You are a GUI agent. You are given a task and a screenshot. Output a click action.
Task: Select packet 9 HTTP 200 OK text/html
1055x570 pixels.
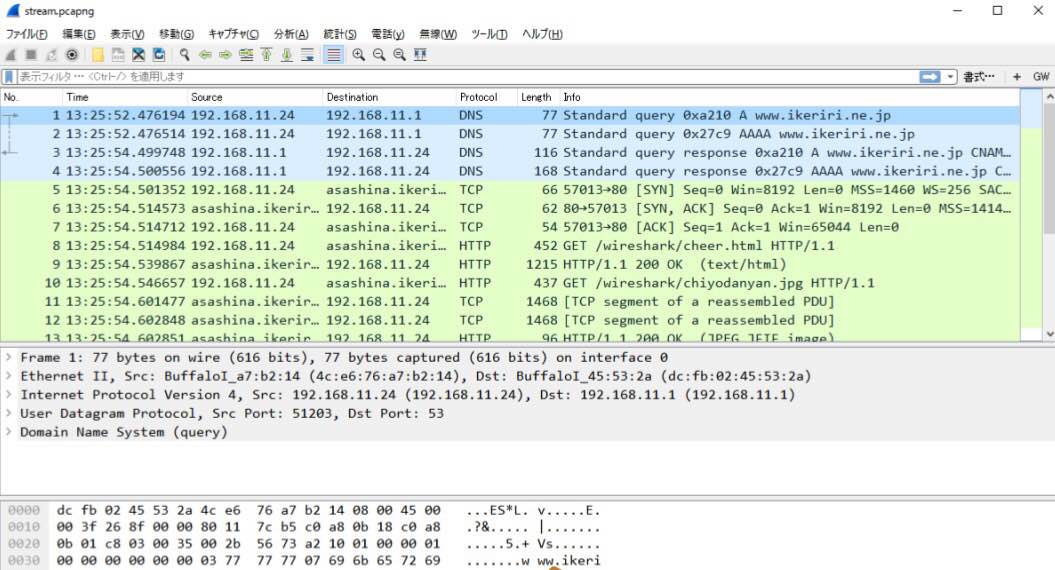pos(511,264)
